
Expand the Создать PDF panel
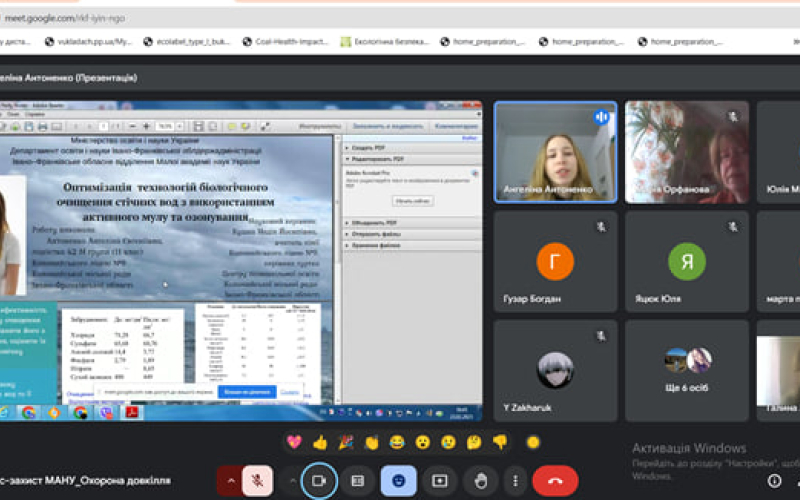[x=411, y=148]
